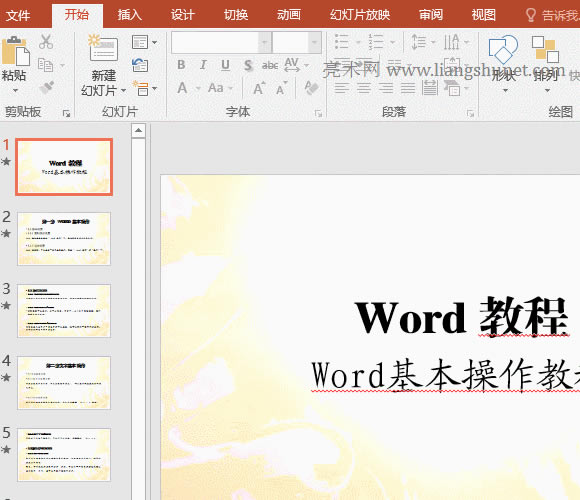Select slide 2 thumbnail
The width and height of the screenshot is (580, 500).
[64, 239]
